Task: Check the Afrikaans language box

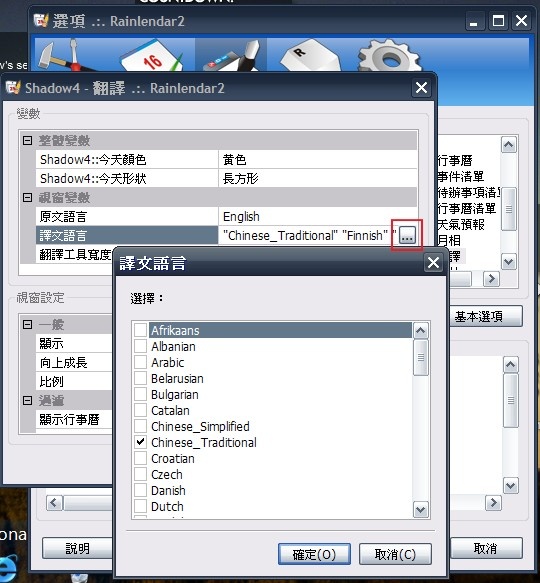Action: coord(140,330)
